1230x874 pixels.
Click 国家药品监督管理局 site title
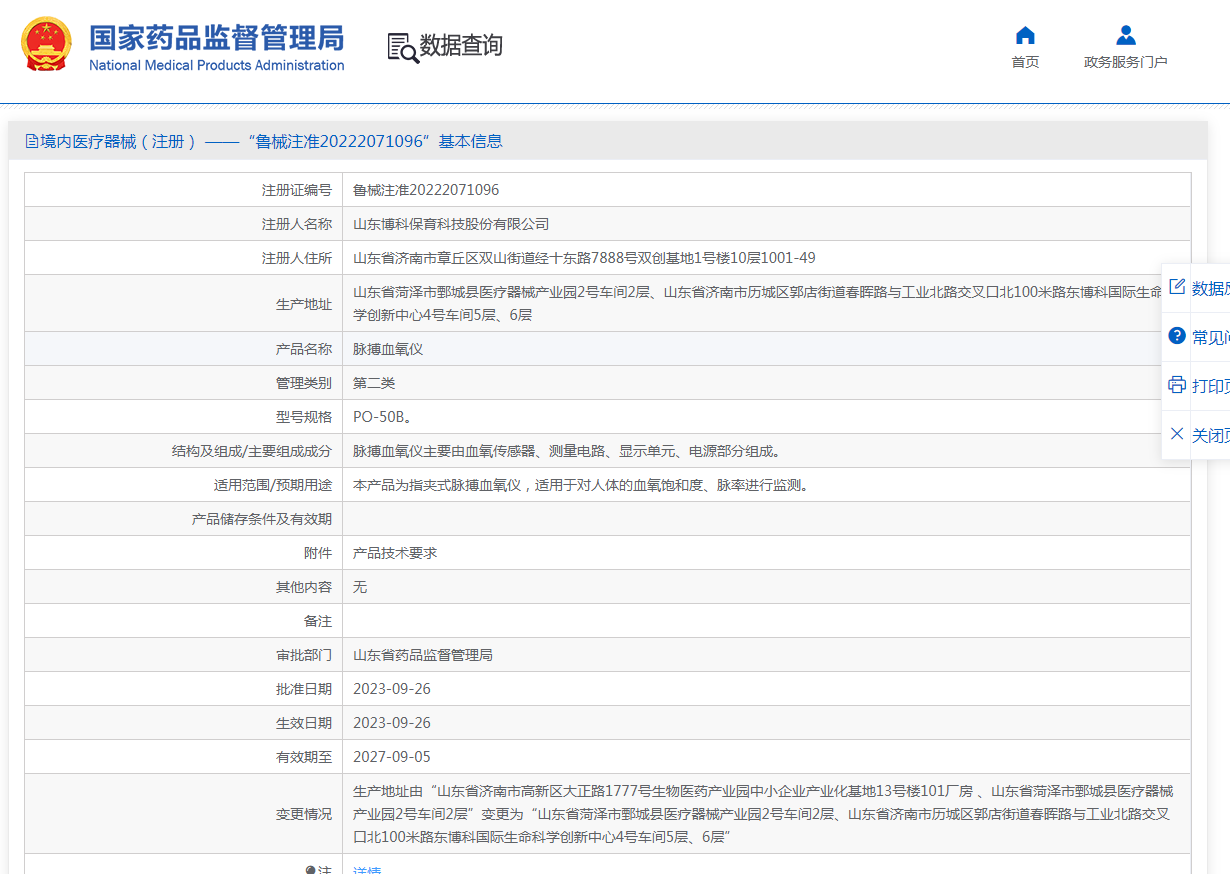(217, 37)
